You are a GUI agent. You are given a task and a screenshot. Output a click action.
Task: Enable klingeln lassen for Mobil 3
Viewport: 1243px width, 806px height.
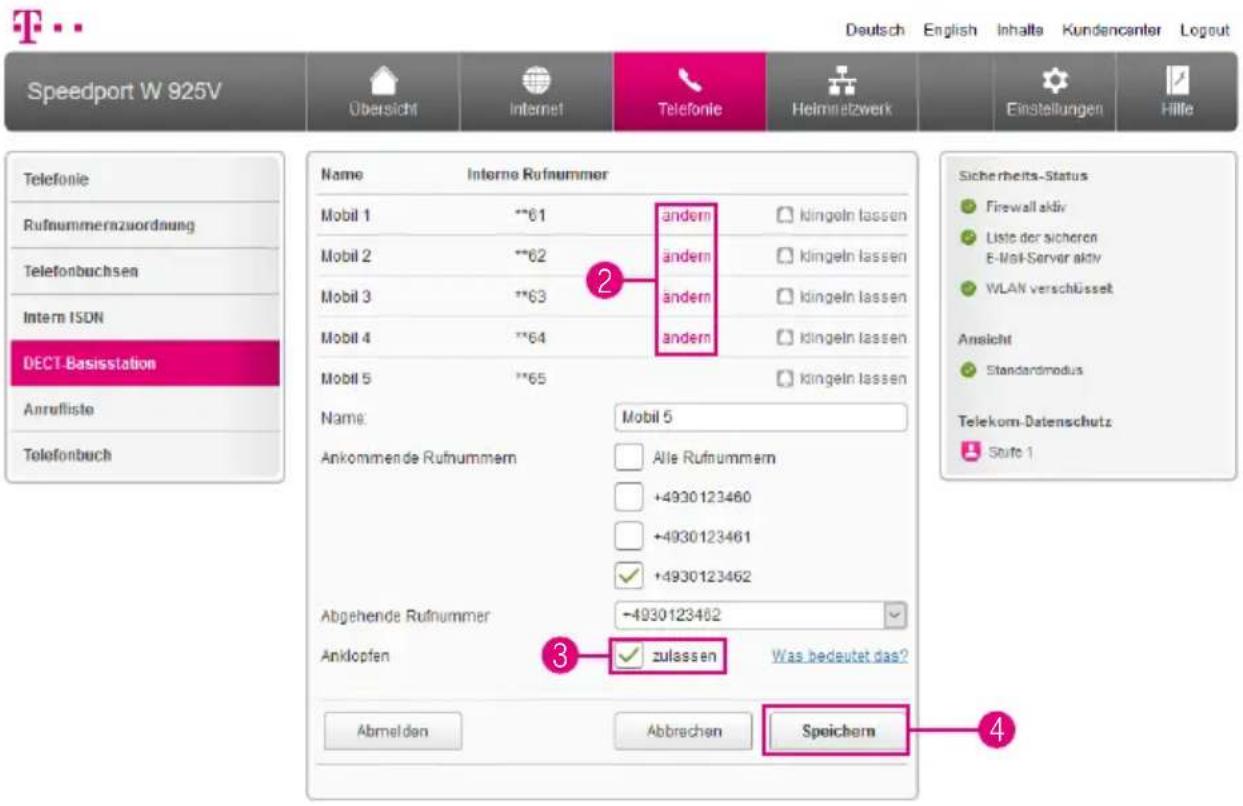click(x=786, y=298)
